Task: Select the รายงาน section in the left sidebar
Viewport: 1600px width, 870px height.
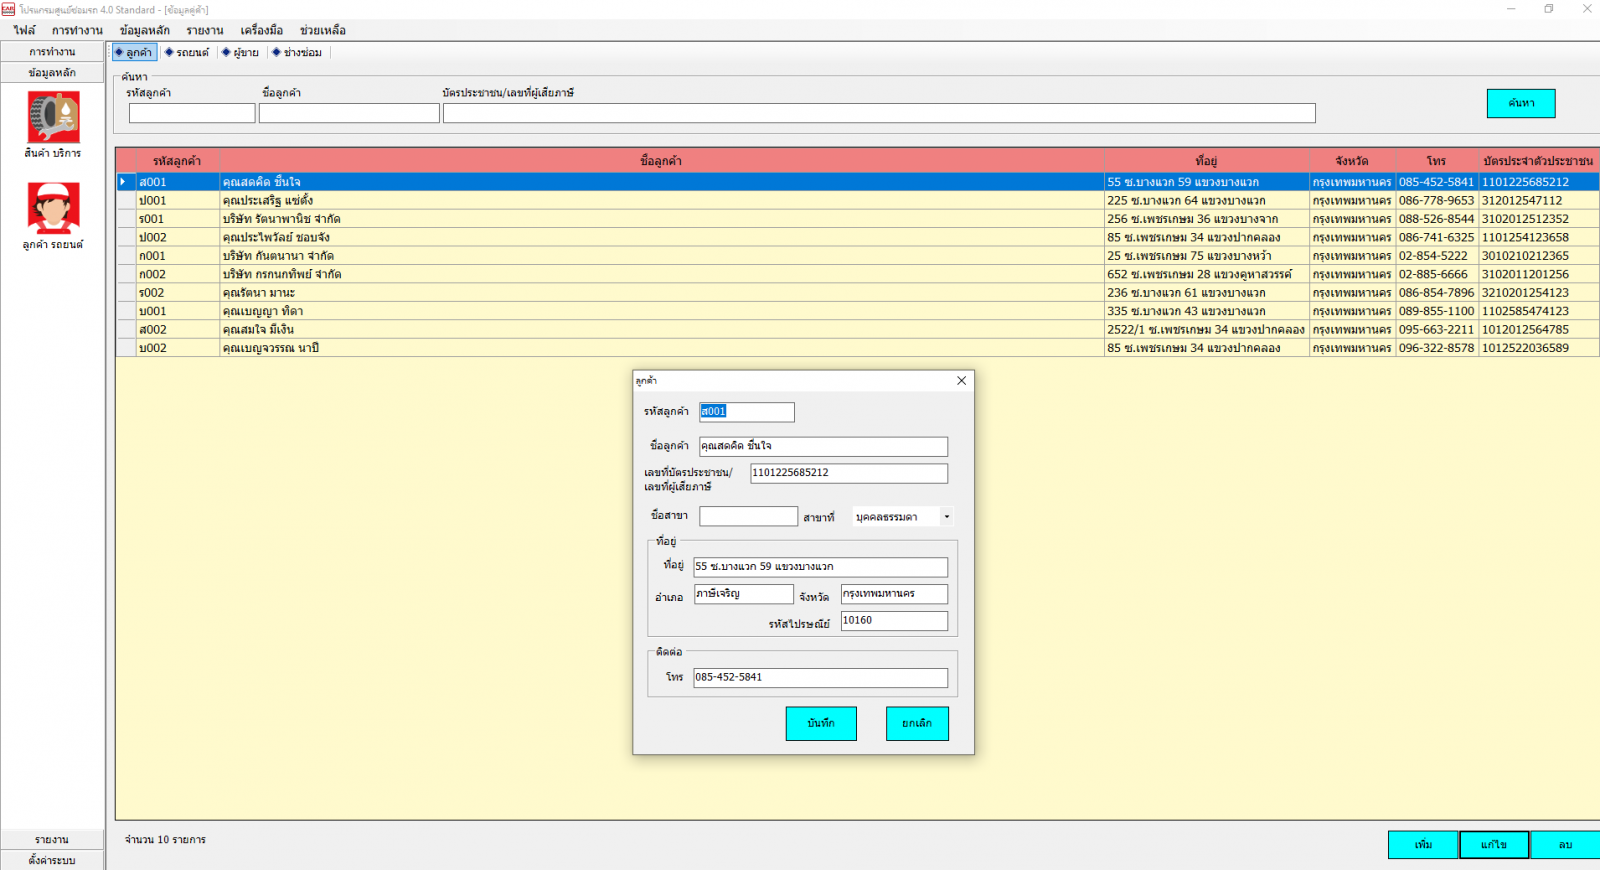Action: coord(52,840)
